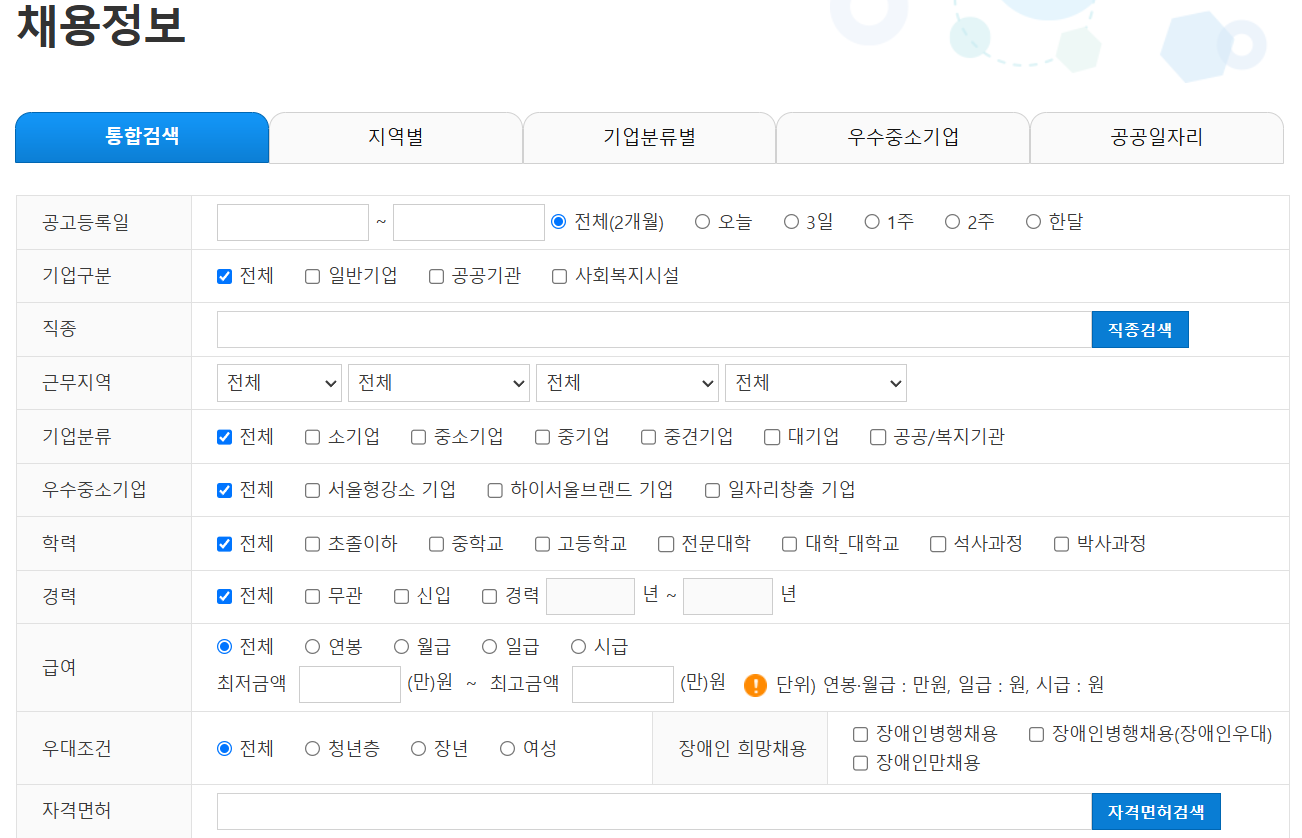
Task: Open the 공공일자리 tab
Action: coord(1156,137)
